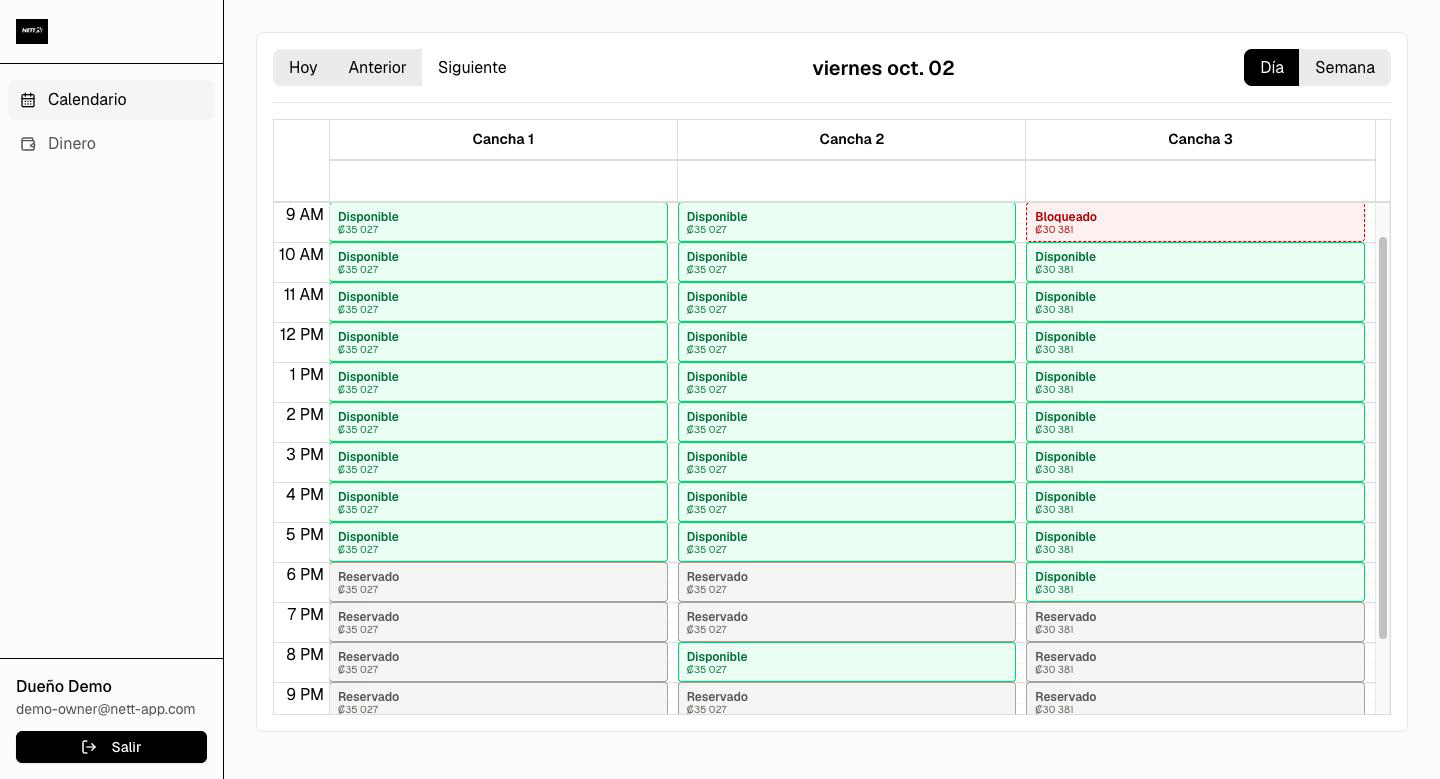Click the Dueño Demo user name
Screen dimensions: 1440x779
tap(64, 687)
